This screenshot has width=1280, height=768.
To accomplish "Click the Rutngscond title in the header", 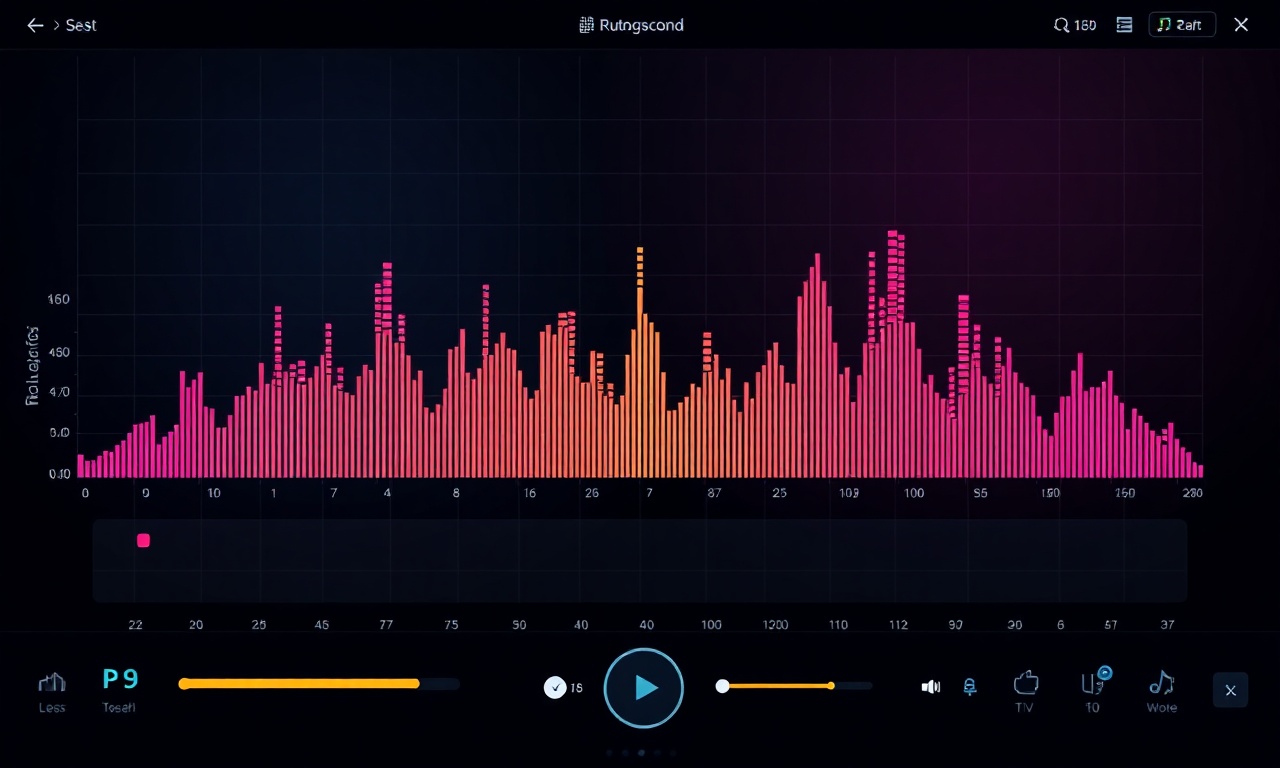I will (x=632, y=25).
